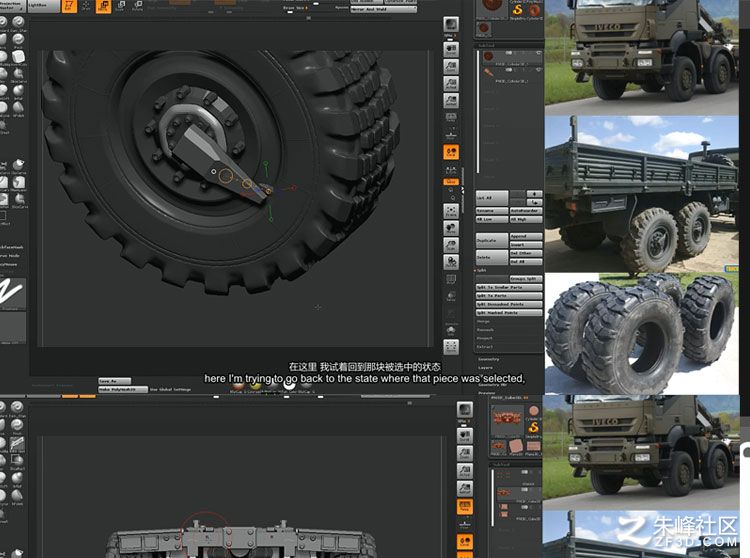
Task: Click Split Masked Points
Action: [x=509, y=313]
